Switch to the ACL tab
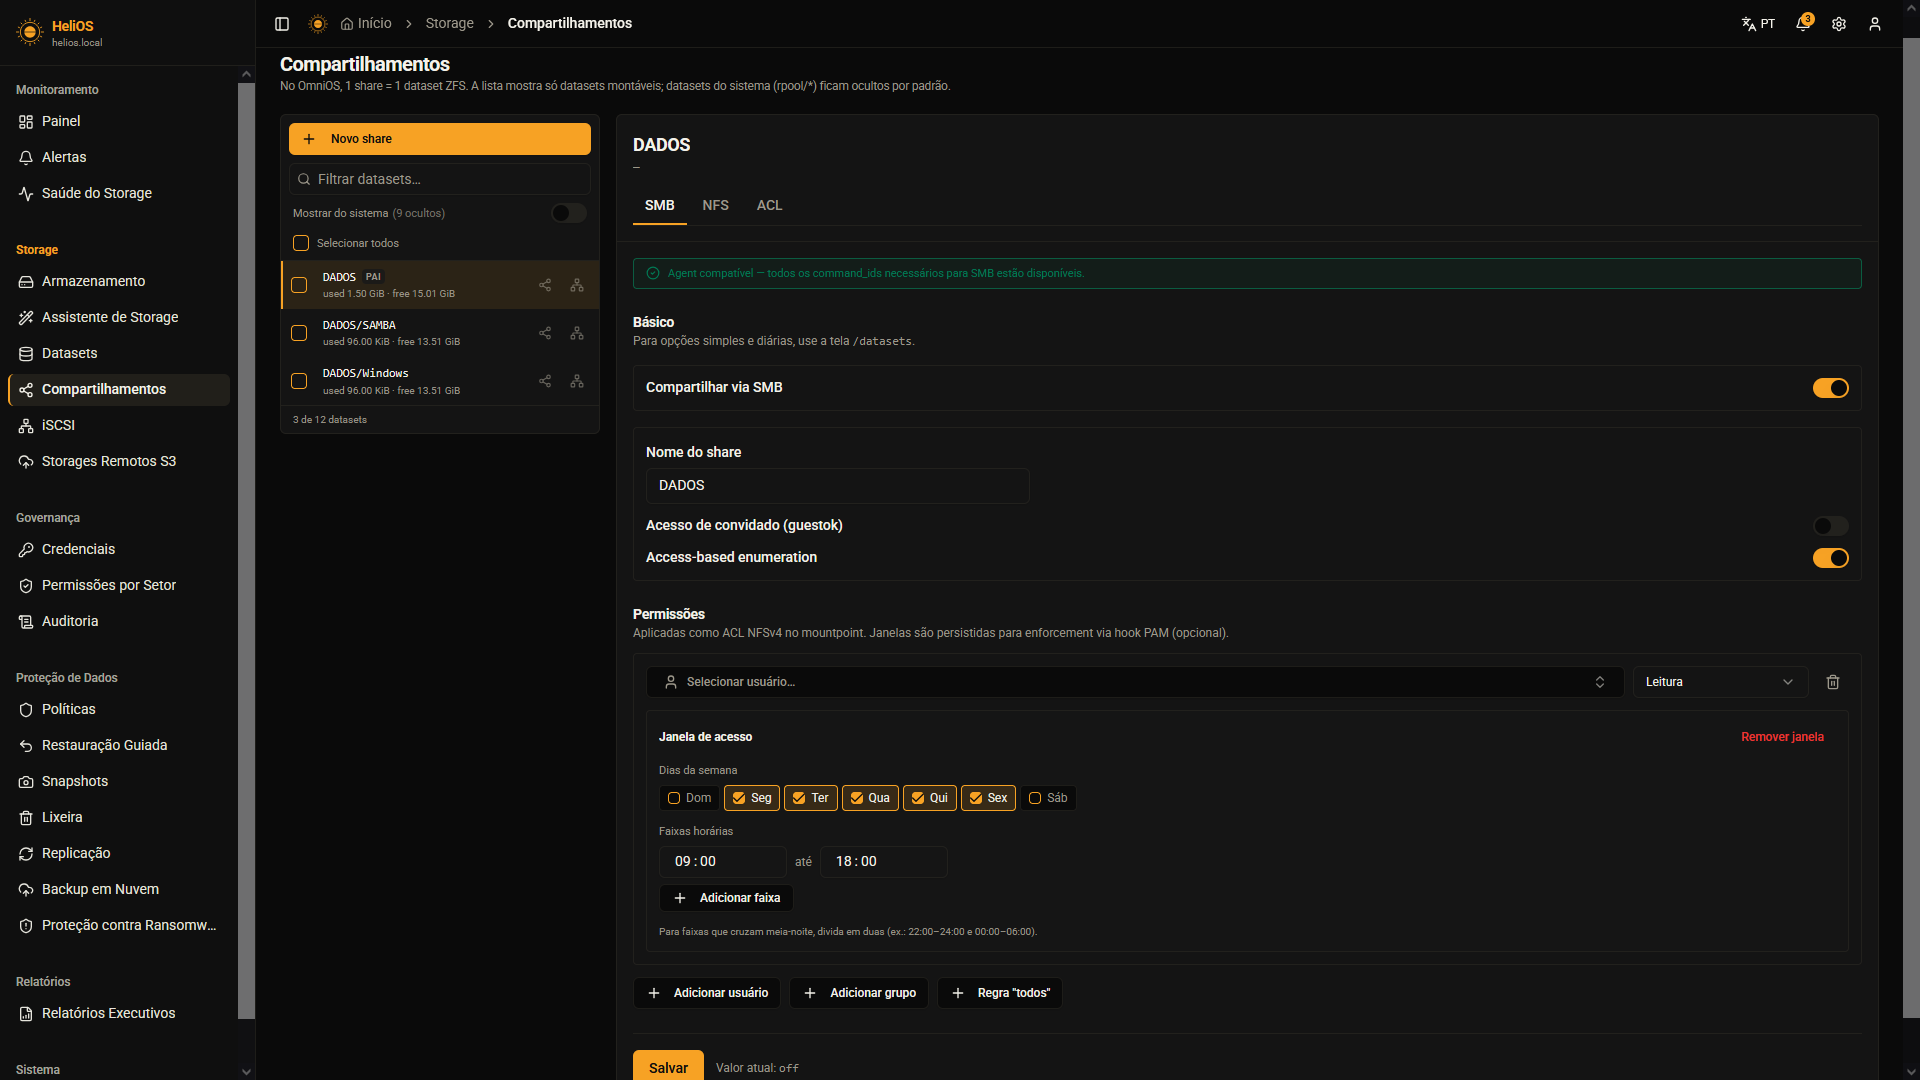1920x1080 pixels. pyautogui.click(x=769, y=205)
